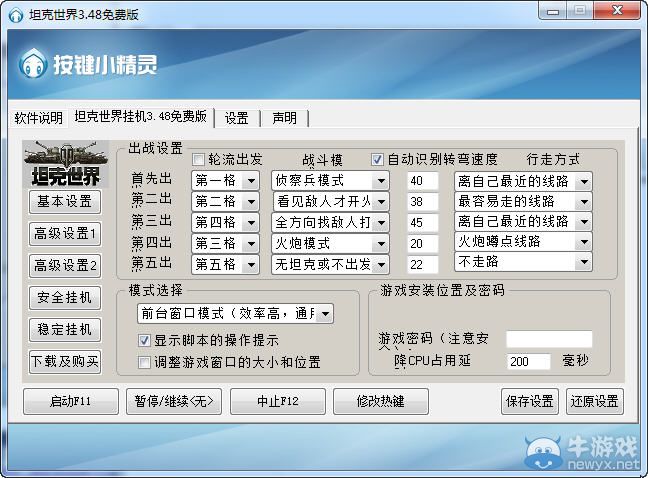The image size is (648, 478).
Task: Select the 坦克世界挂机3.48免费版 tab
Action: point(141,117)
